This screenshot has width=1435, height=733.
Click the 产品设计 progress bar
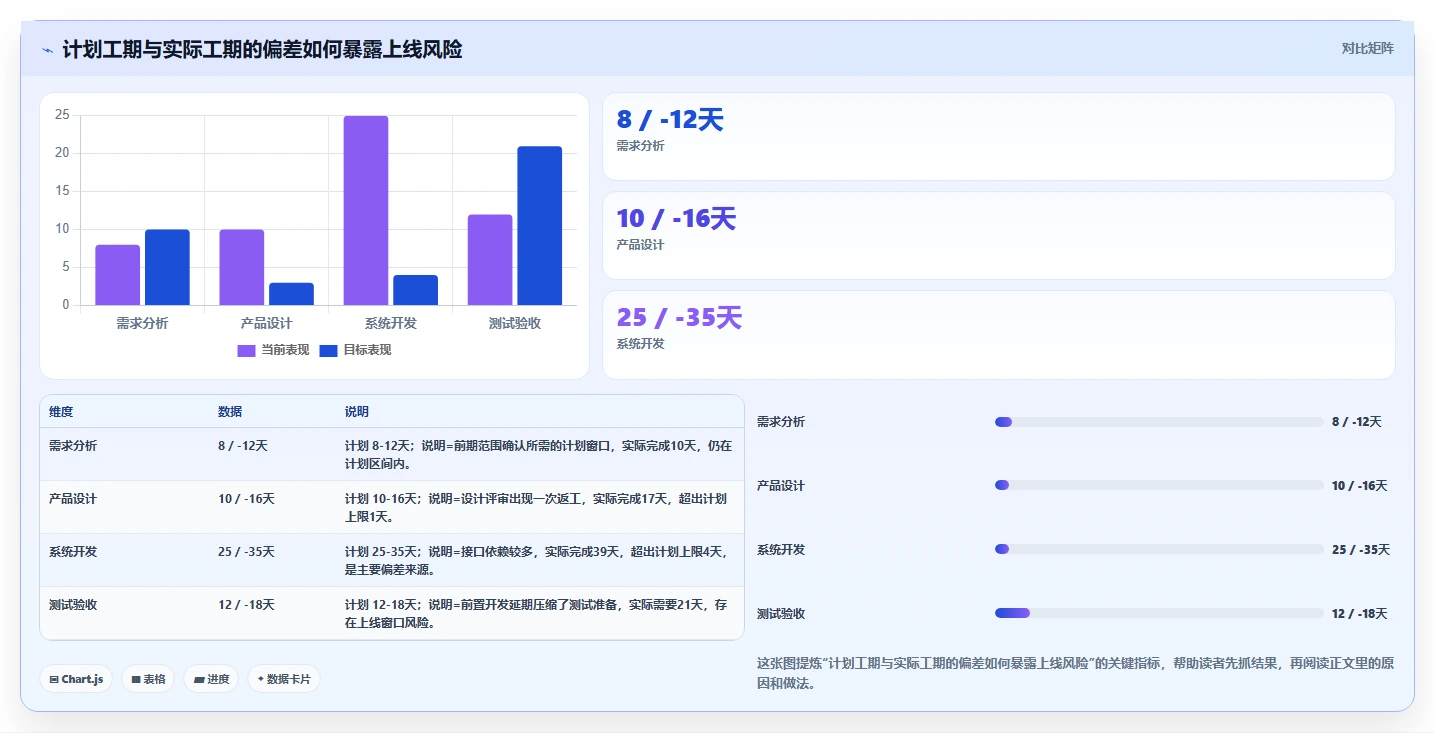pos(1159,485)
